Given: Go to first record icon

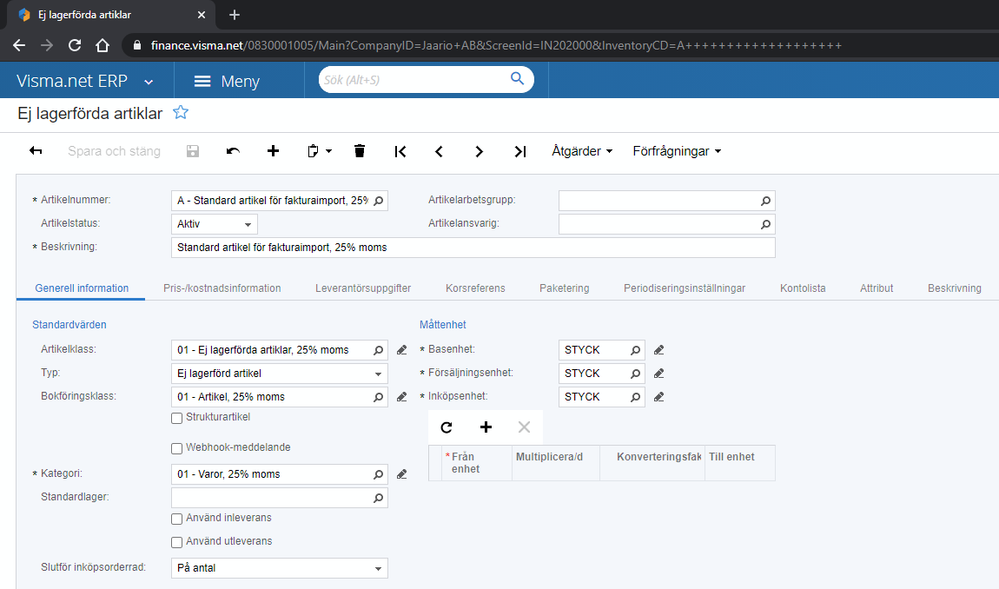Looking at the screenshot, I should pos(400,151).
